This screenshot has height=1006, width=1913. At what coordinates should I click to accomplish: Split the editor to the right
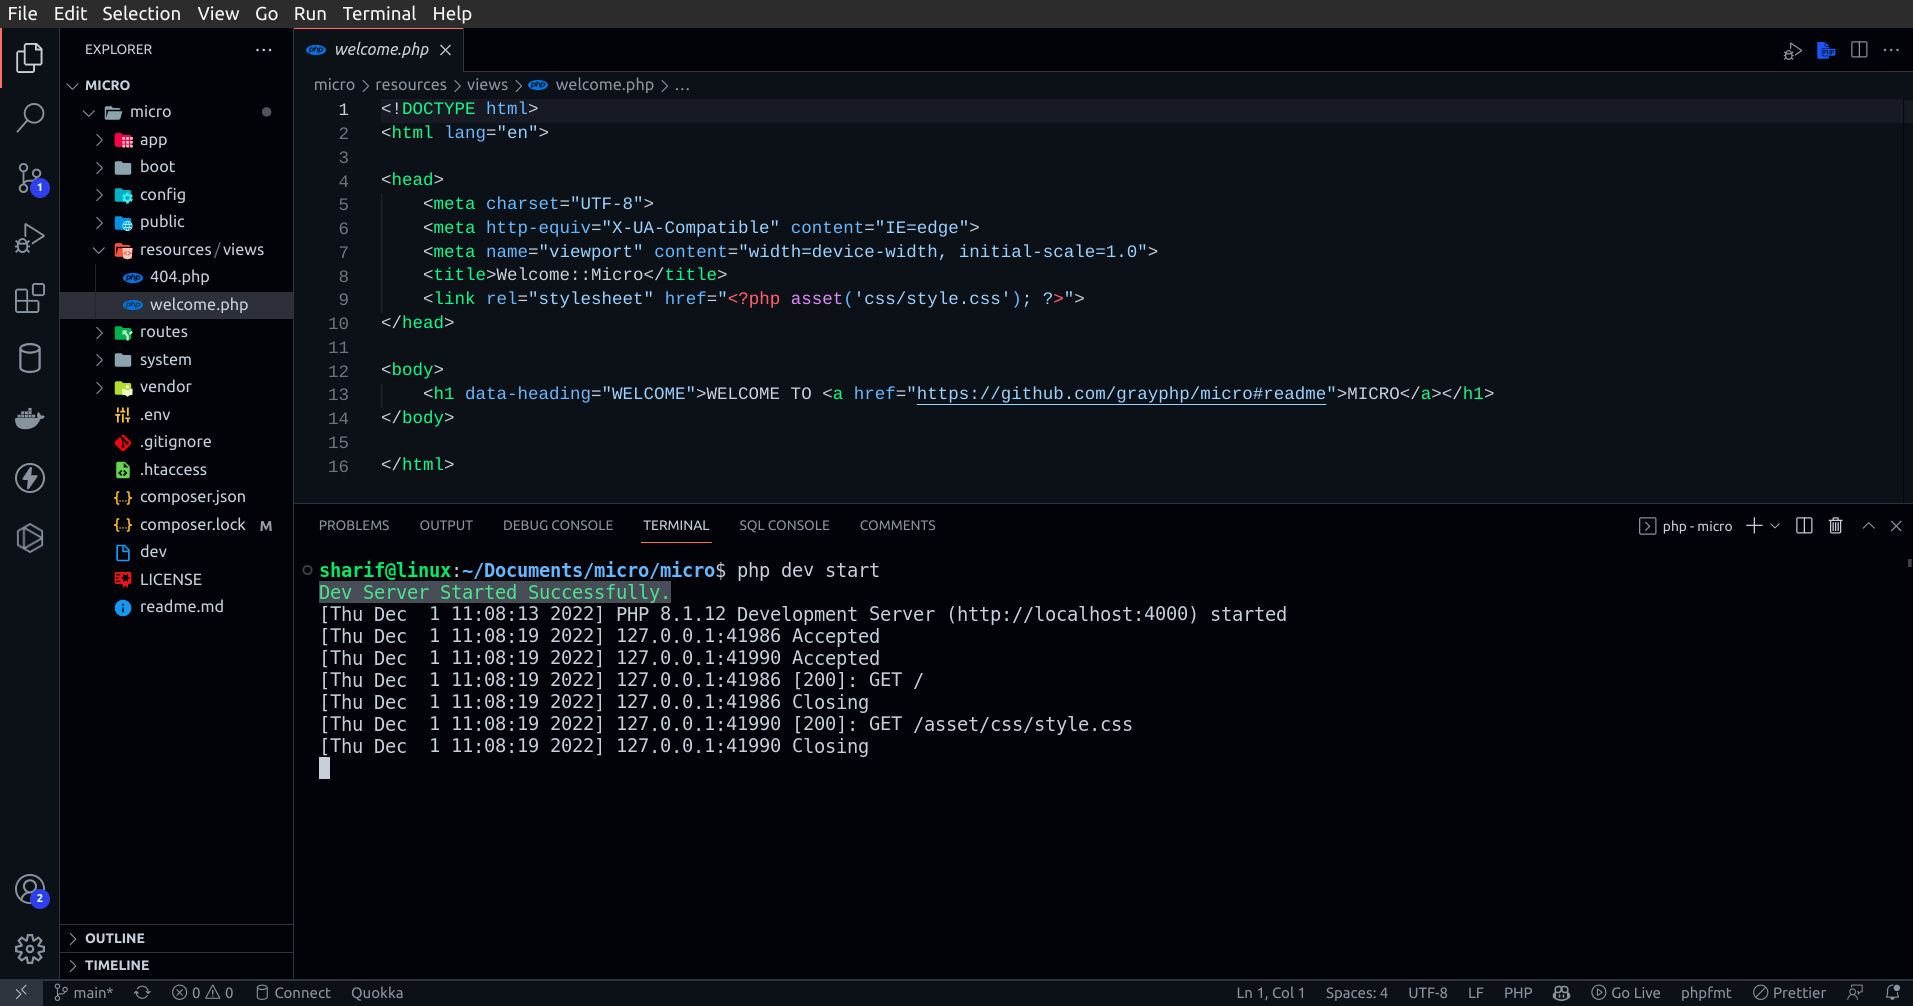1859,50
